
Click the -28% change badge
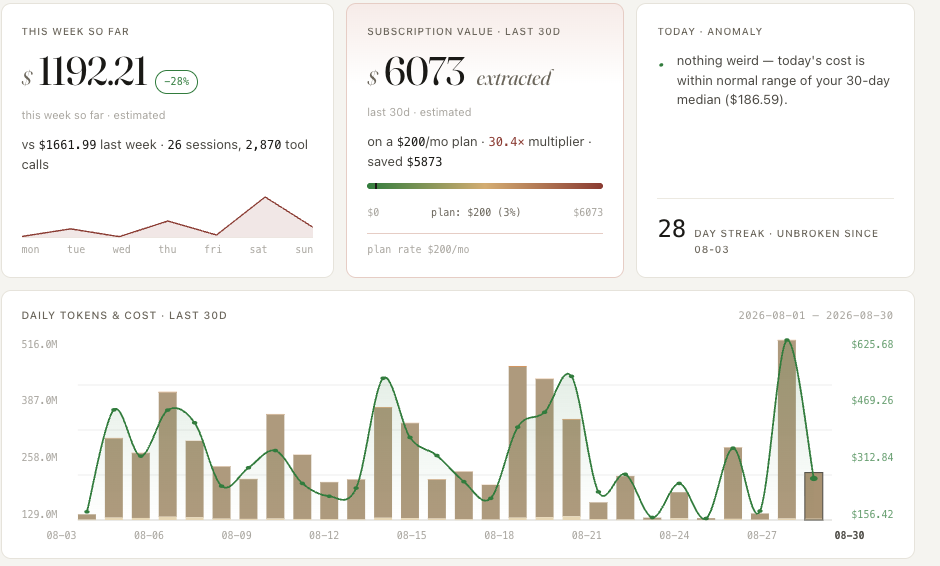coord(176,82)
